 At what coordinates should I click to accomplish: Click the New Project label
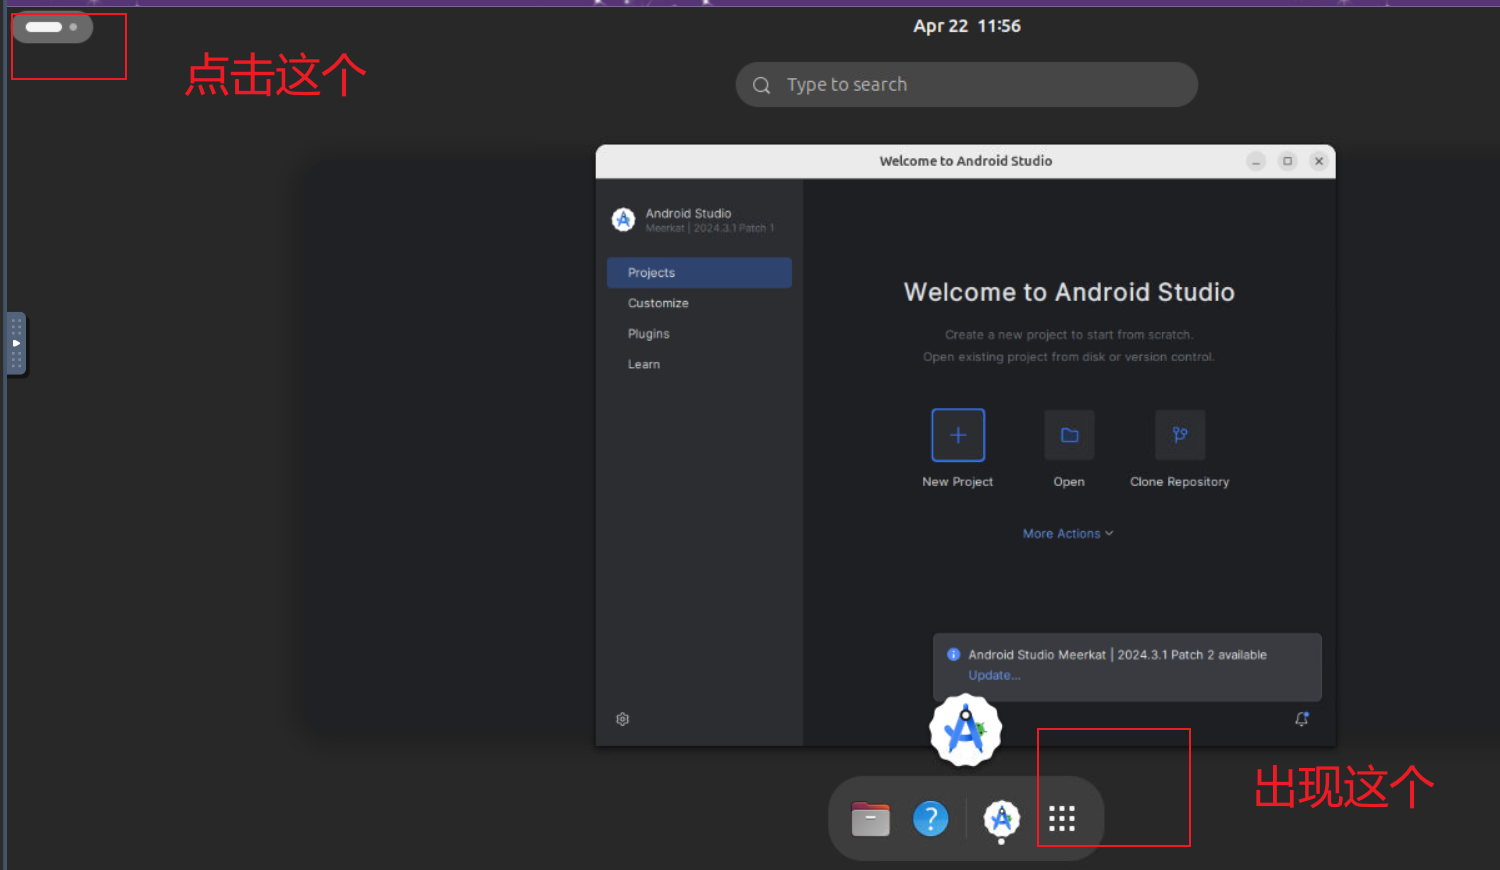pos(958,482)
